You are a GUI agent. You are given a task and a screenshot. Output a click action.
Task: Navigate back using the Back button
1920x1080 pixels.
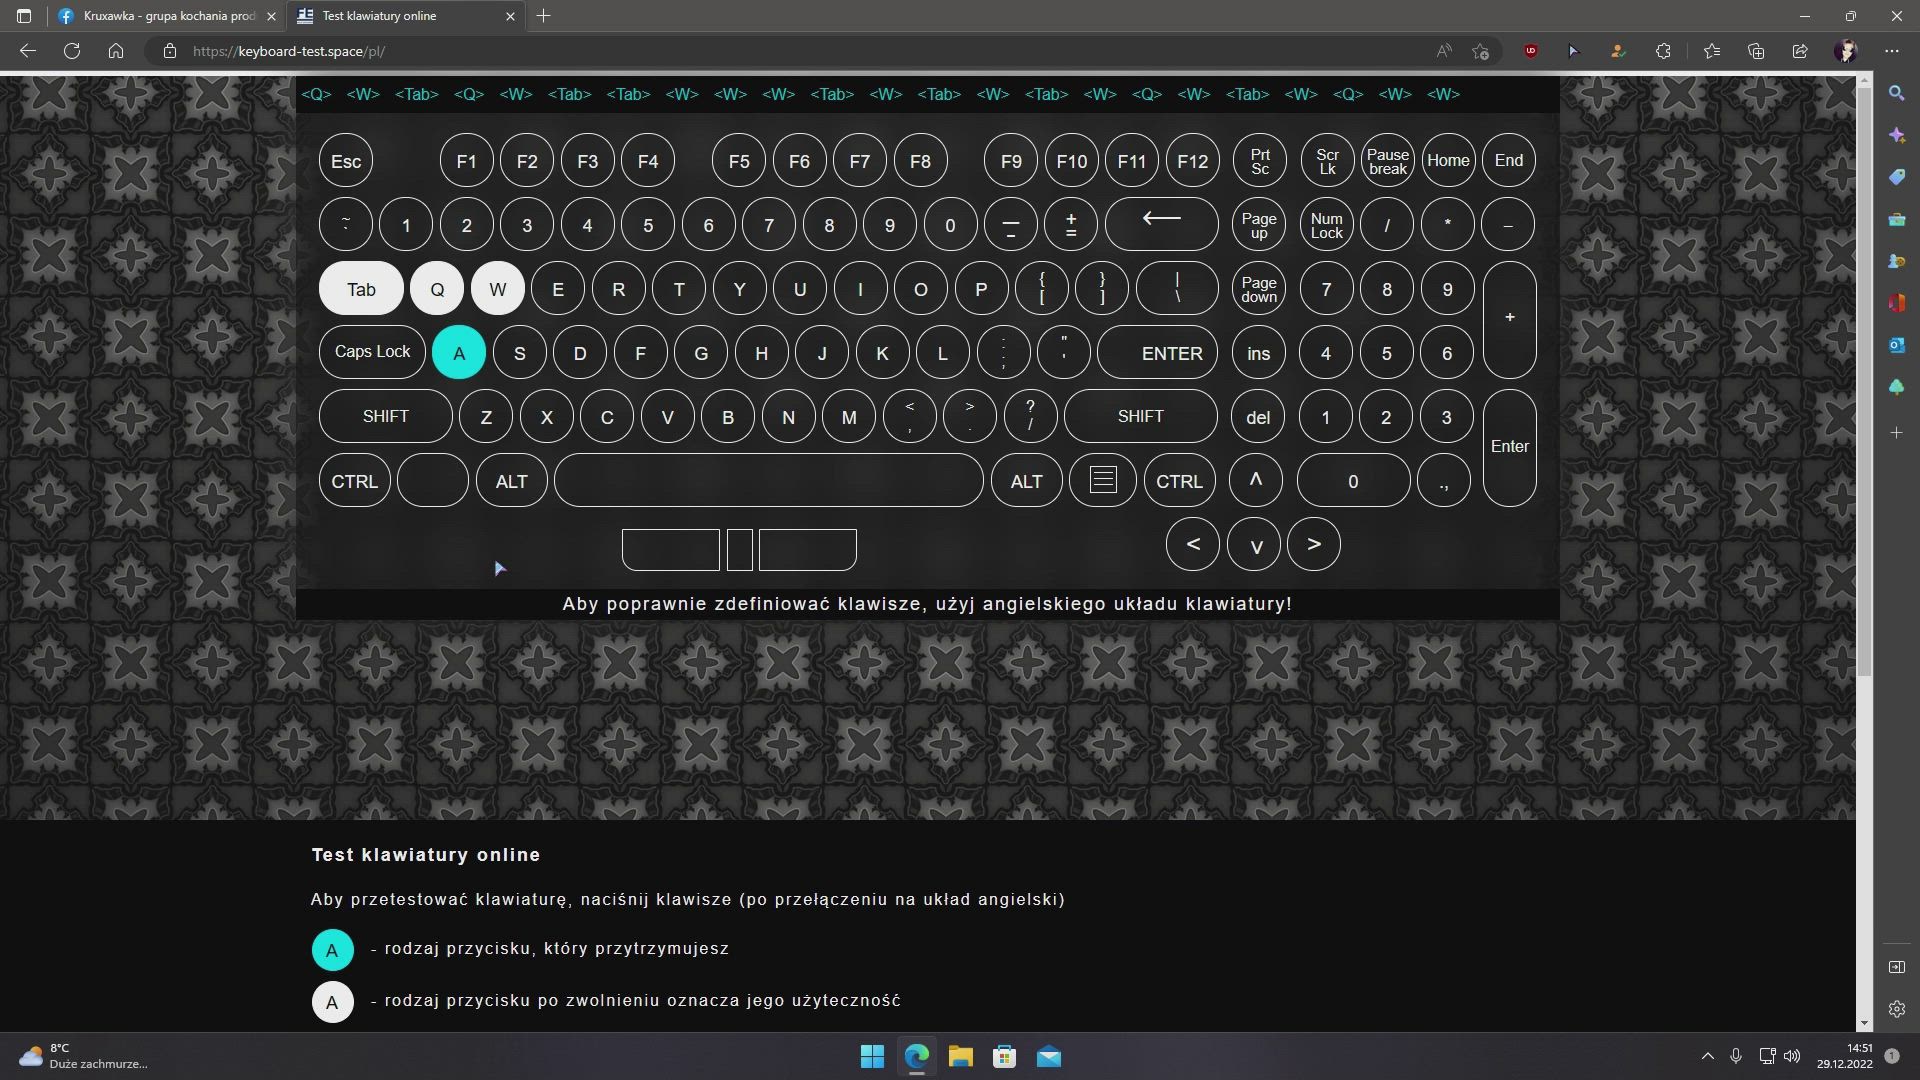(27, 51)
